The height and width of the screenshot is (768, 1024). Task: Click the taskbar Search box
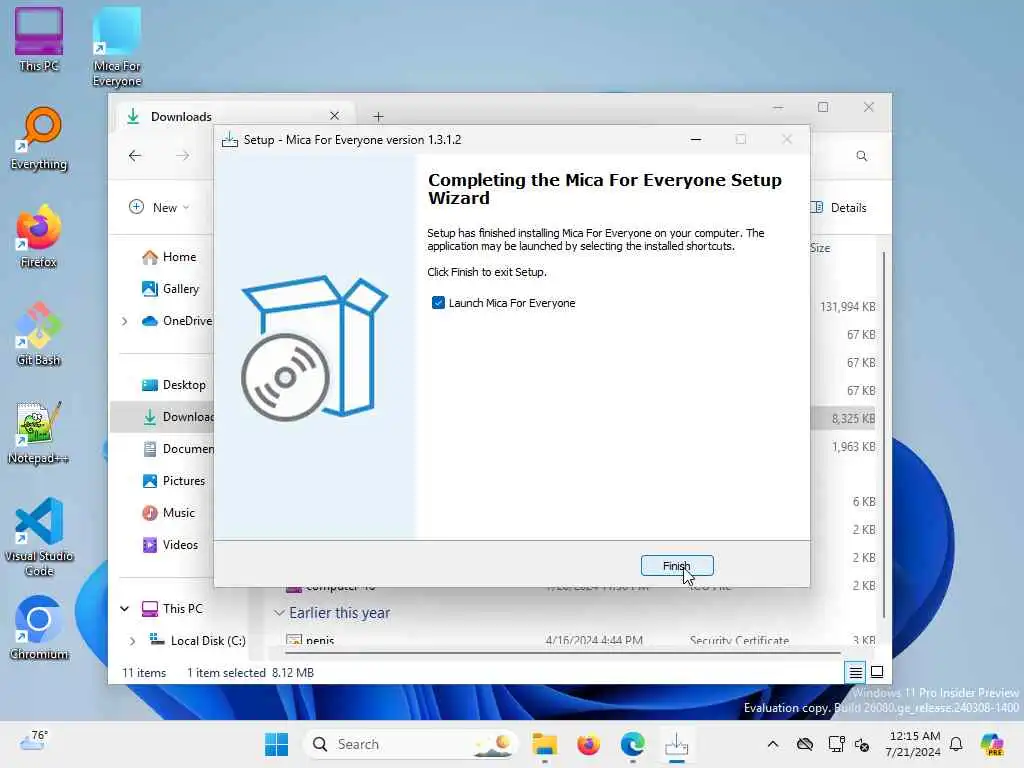pos(411,744)
